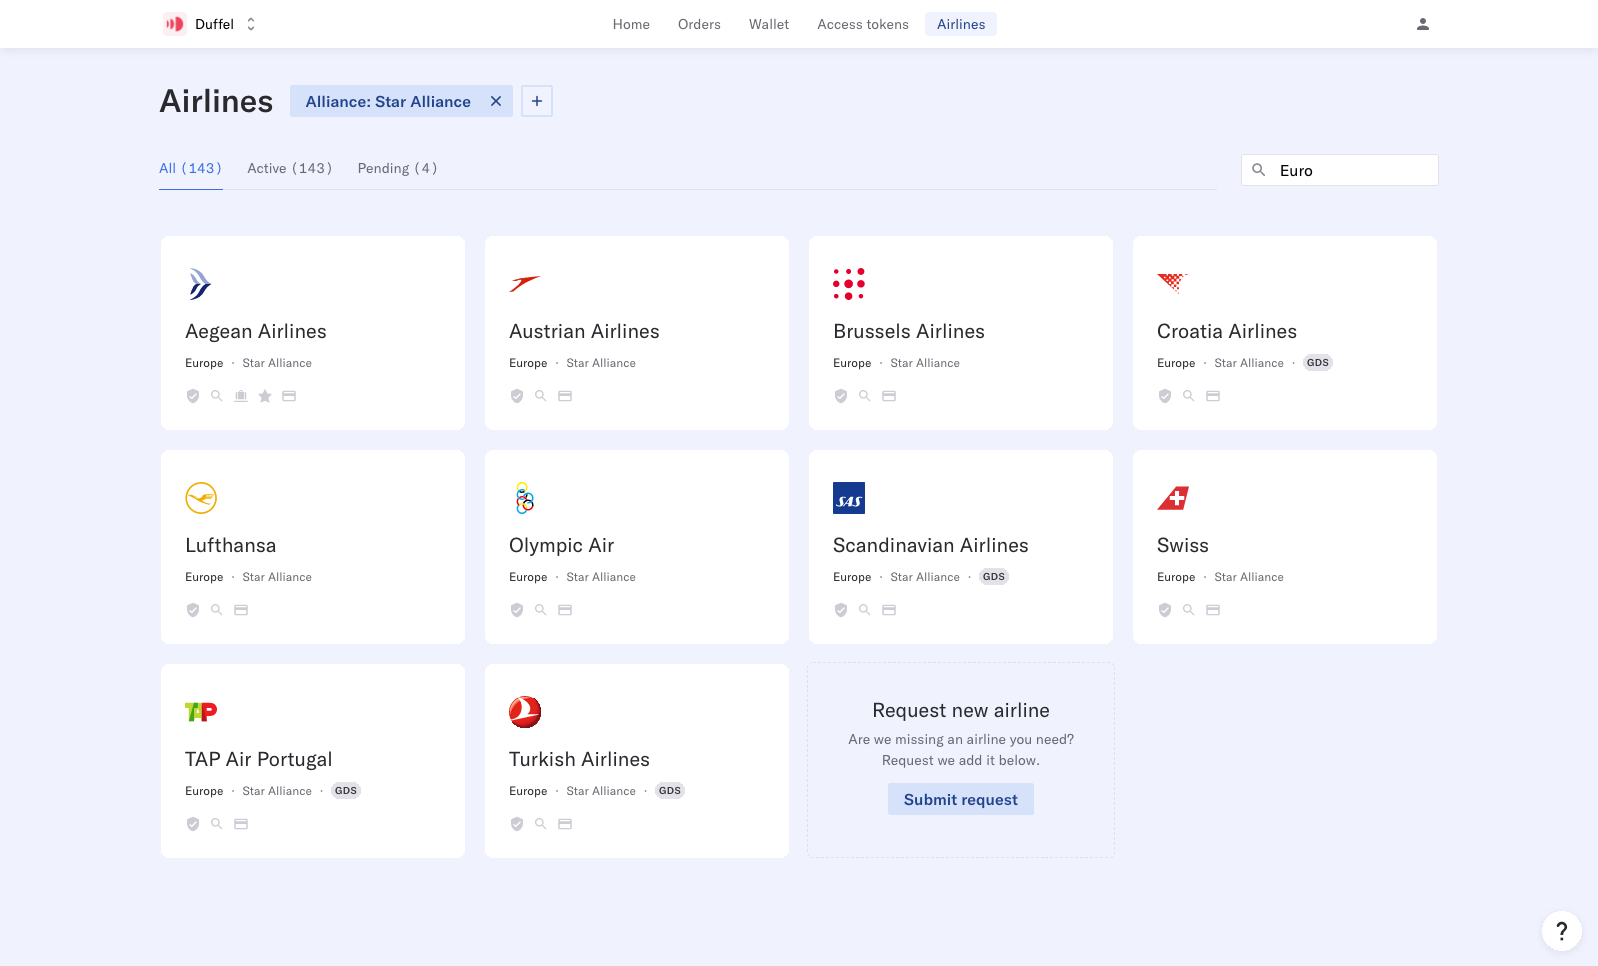The width and height of the screenshot is (1598, 966).
Task: Open the Swiss airline card
Action: pyautogui.click(x=1285, y=547)
